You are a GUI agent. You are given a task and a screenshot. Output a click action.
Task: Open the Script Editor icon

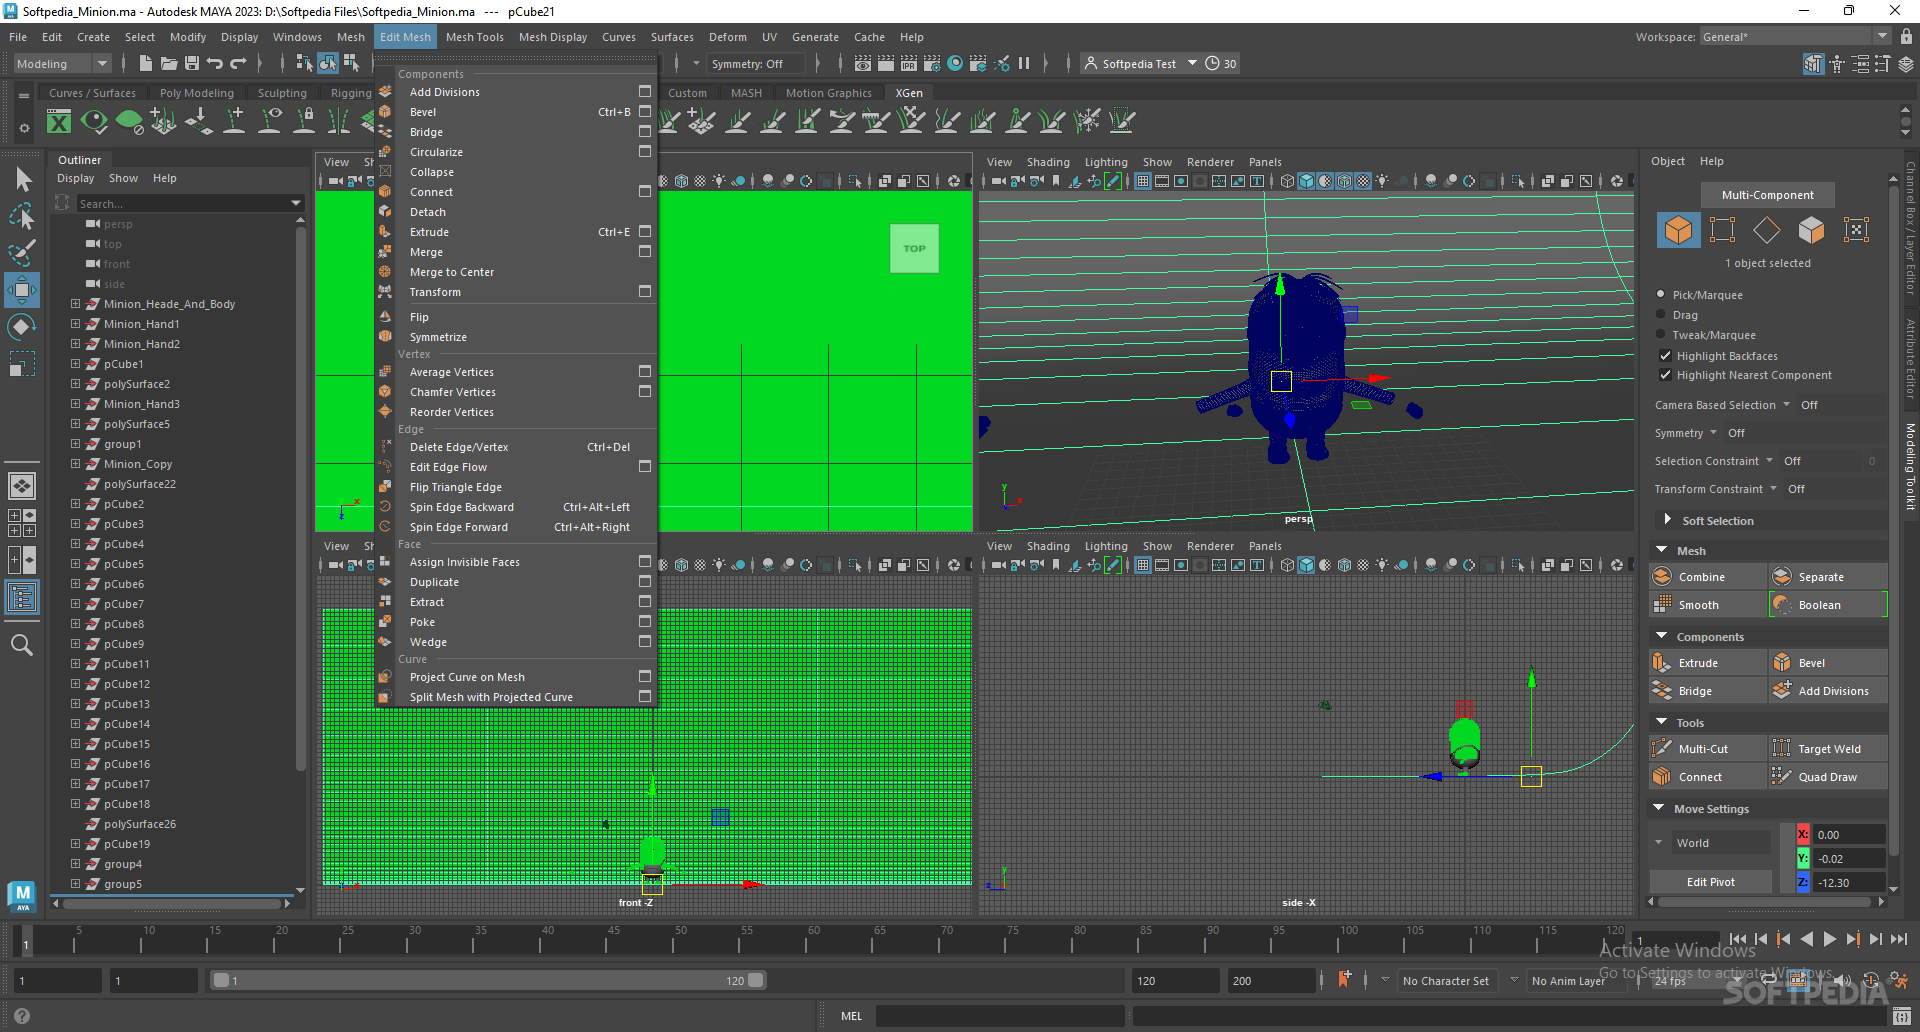click(x=1902, y=1016)
